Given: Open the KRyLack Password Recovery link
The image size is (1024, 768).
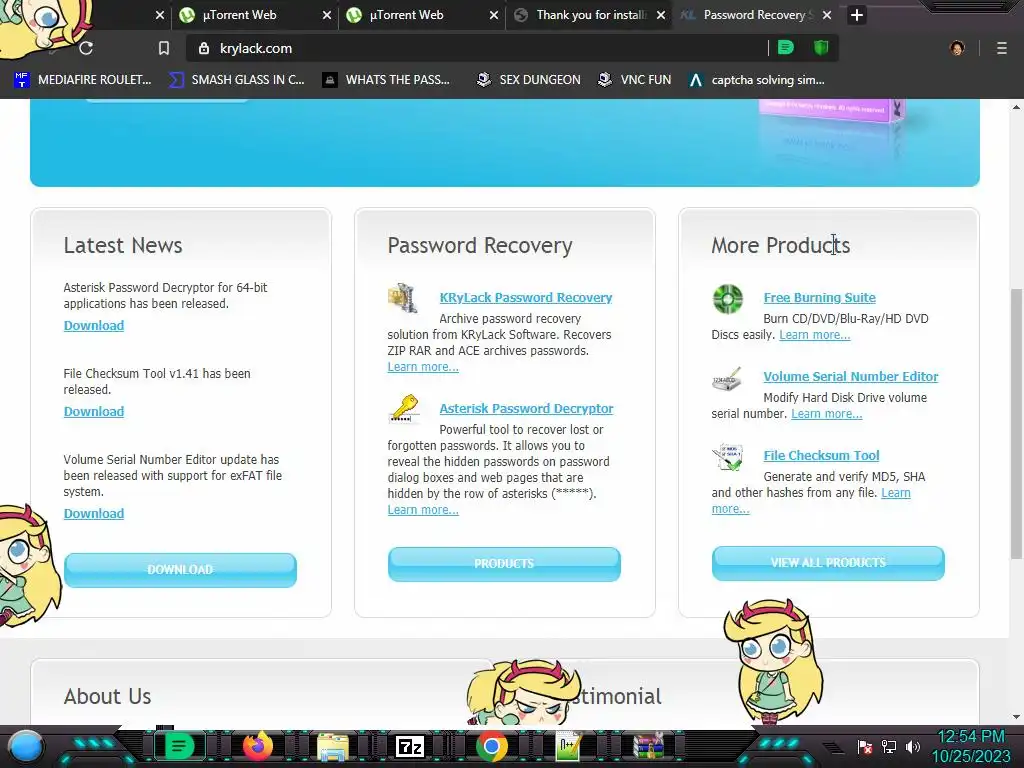Looking at the screenshot, I should pyautogui.click(x=526, y=297).
